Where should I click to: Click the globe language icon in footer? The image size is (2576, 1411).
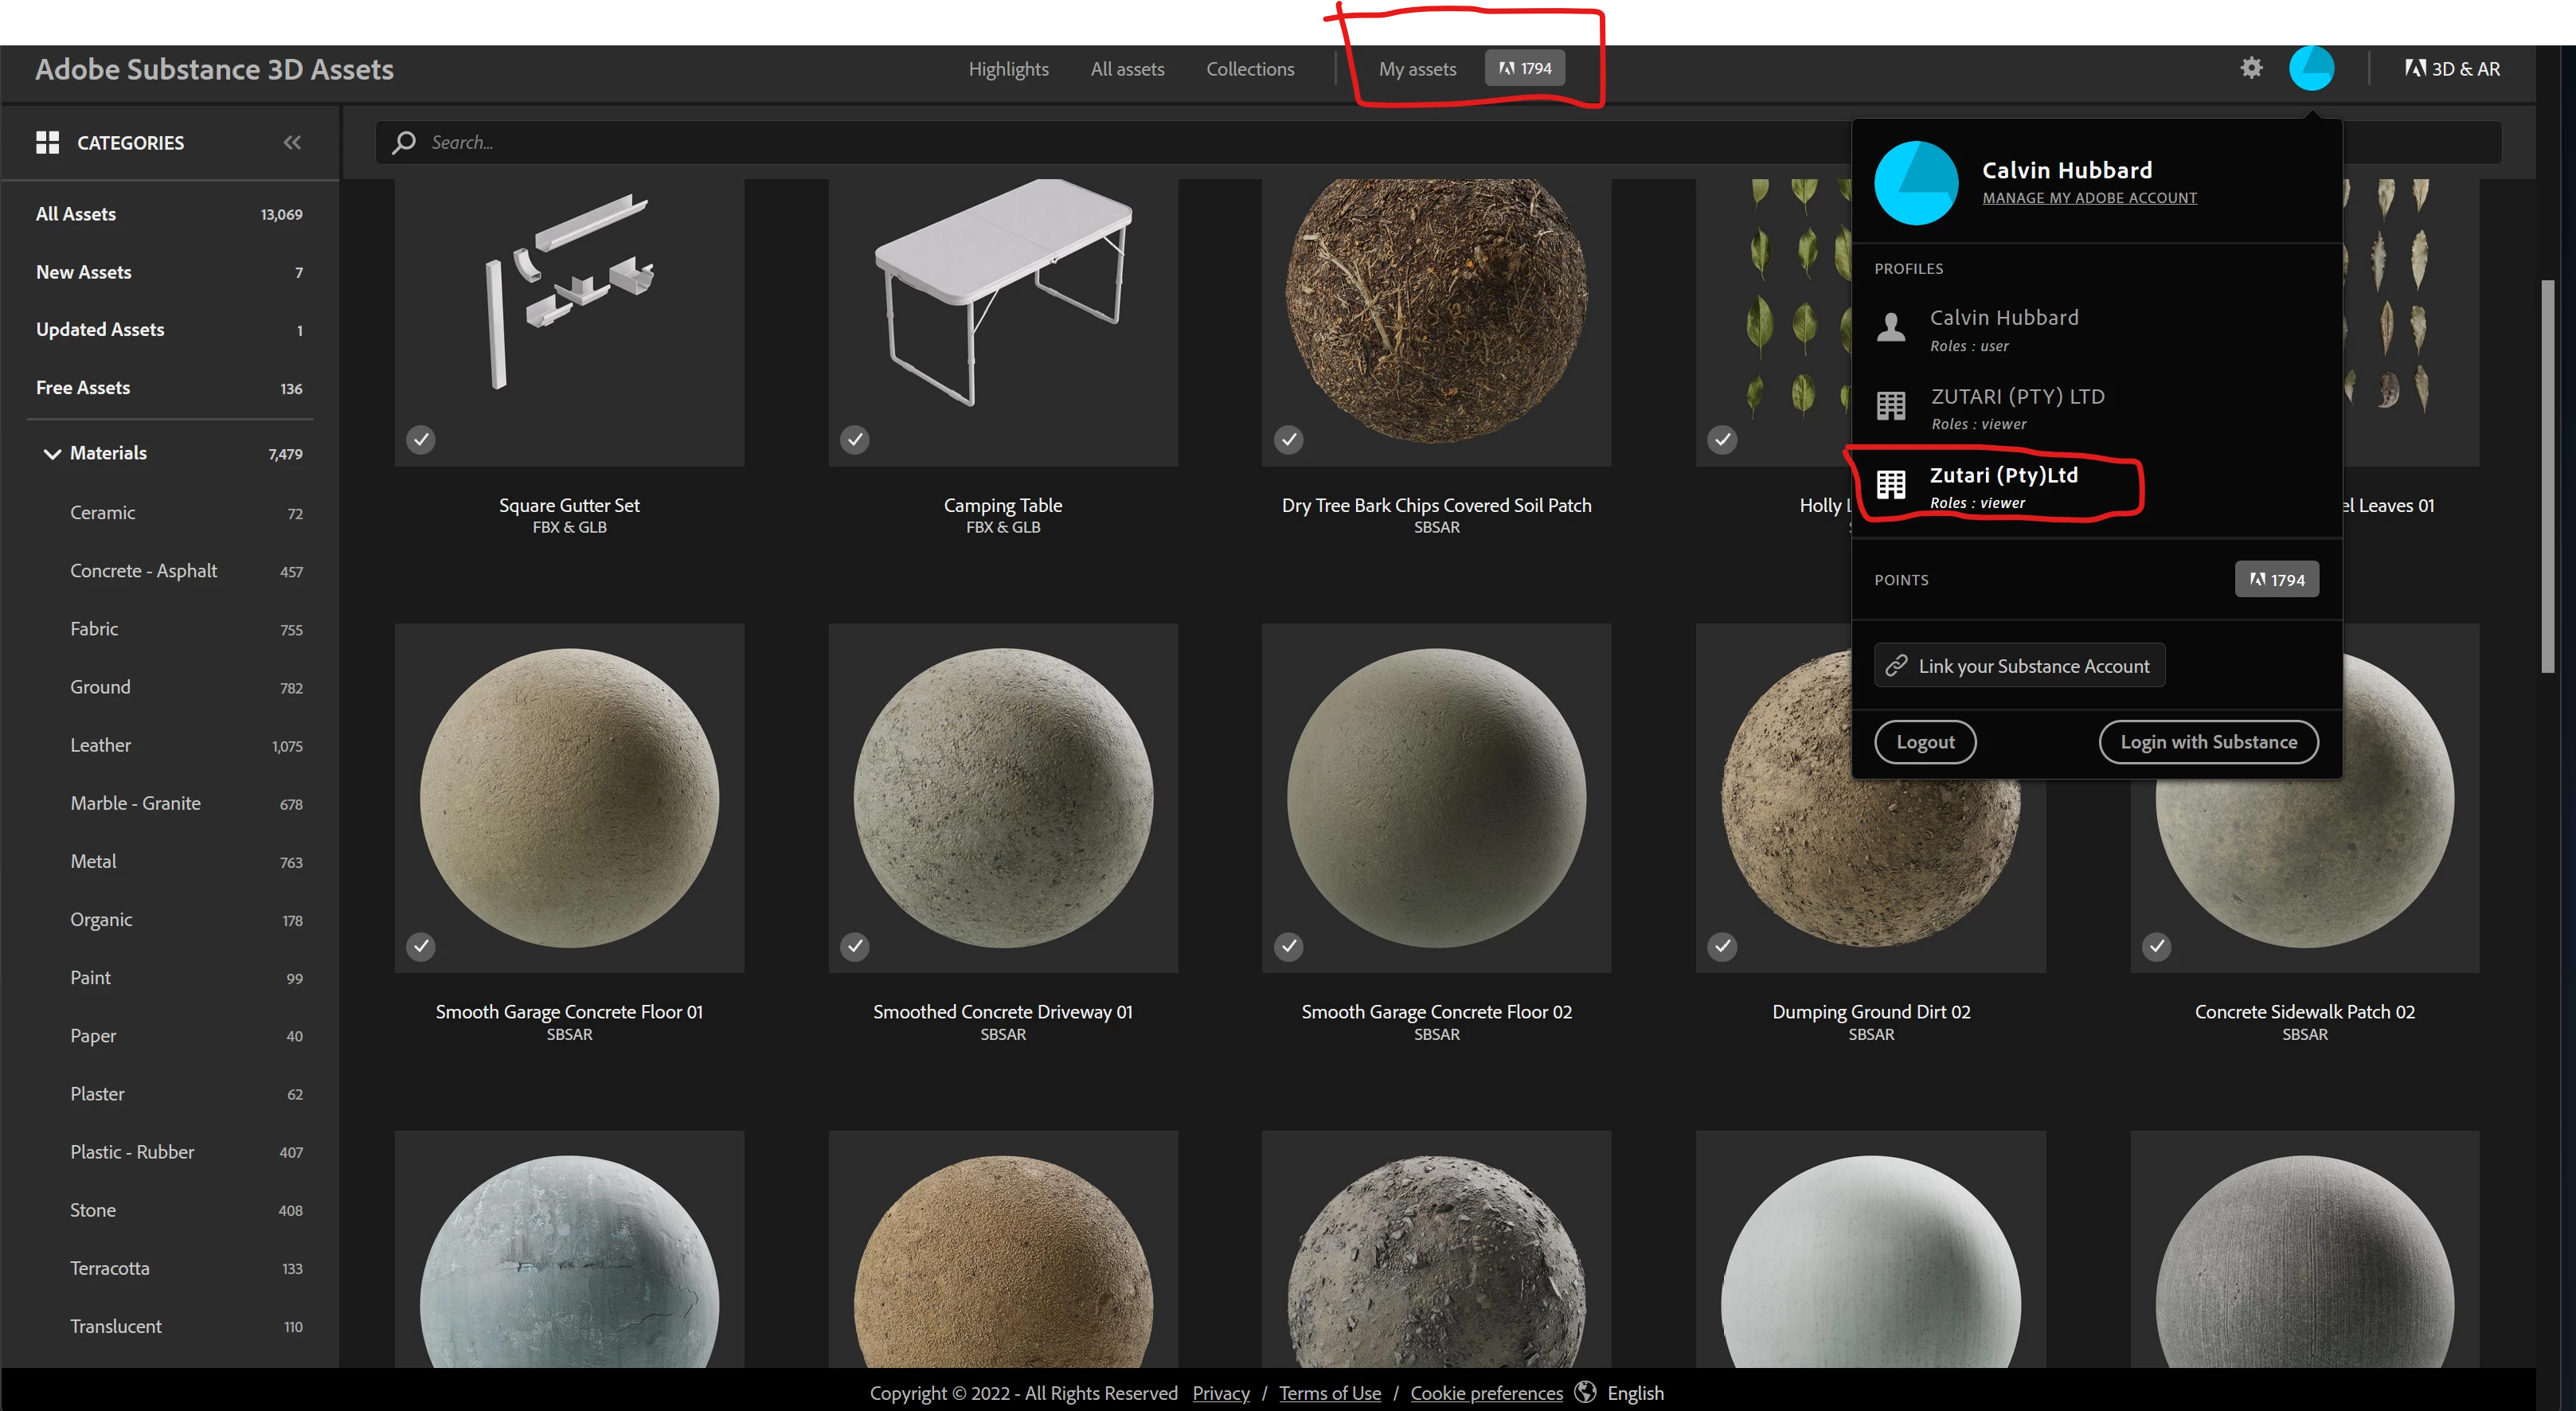pyautogui.click(x=1585, y=1392)
